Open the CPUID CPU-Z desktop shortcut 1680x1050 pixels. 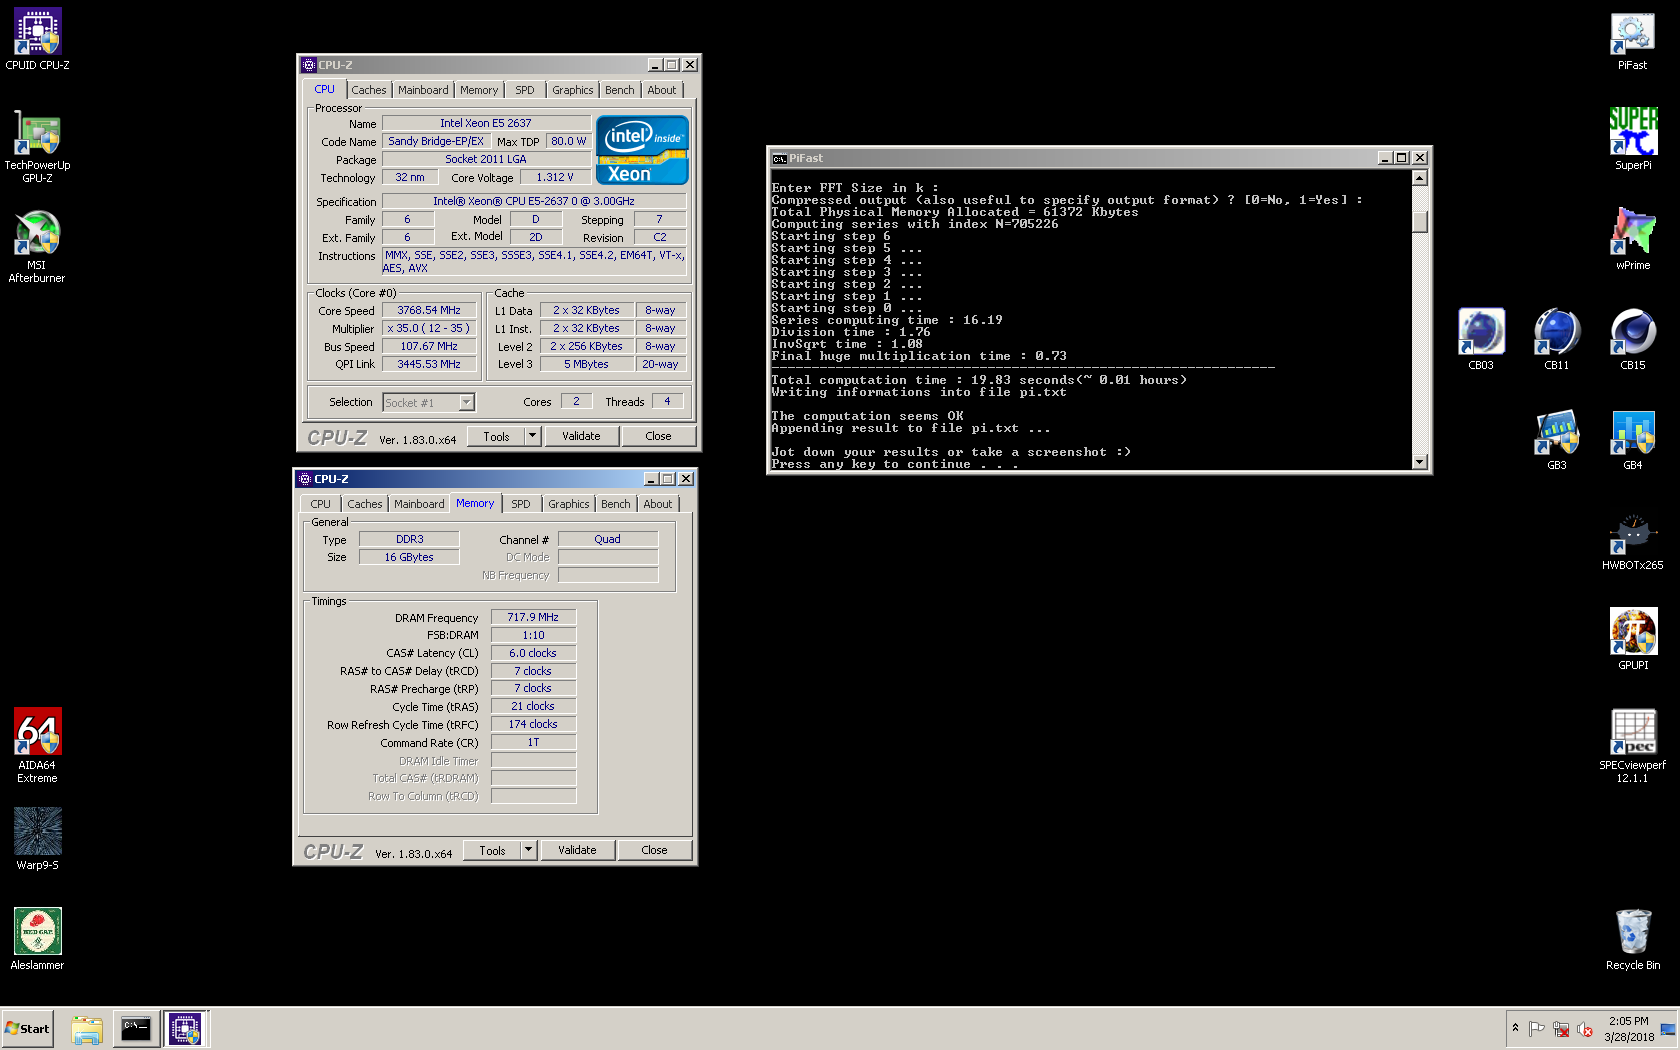coord(37,40)
